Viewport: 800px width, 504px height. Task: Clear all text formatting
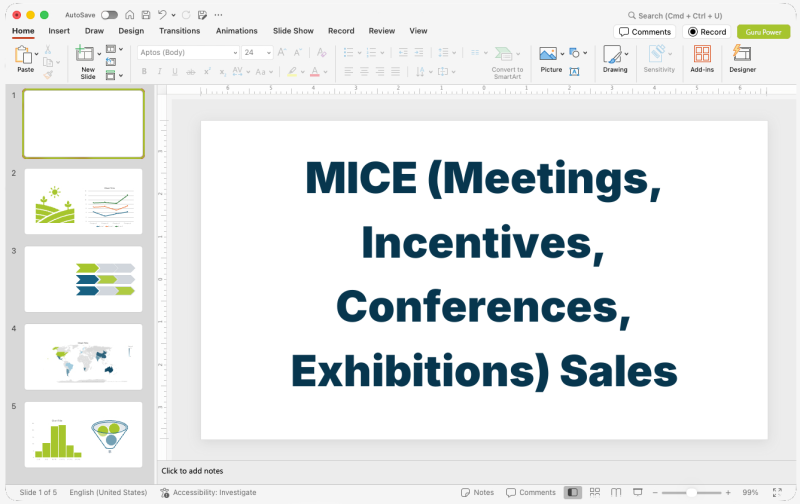coord(321,52)
